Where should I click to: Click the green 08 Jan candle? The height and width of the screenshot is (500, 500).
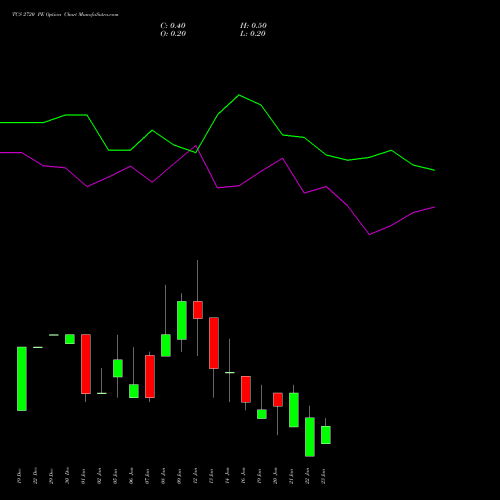166,345
